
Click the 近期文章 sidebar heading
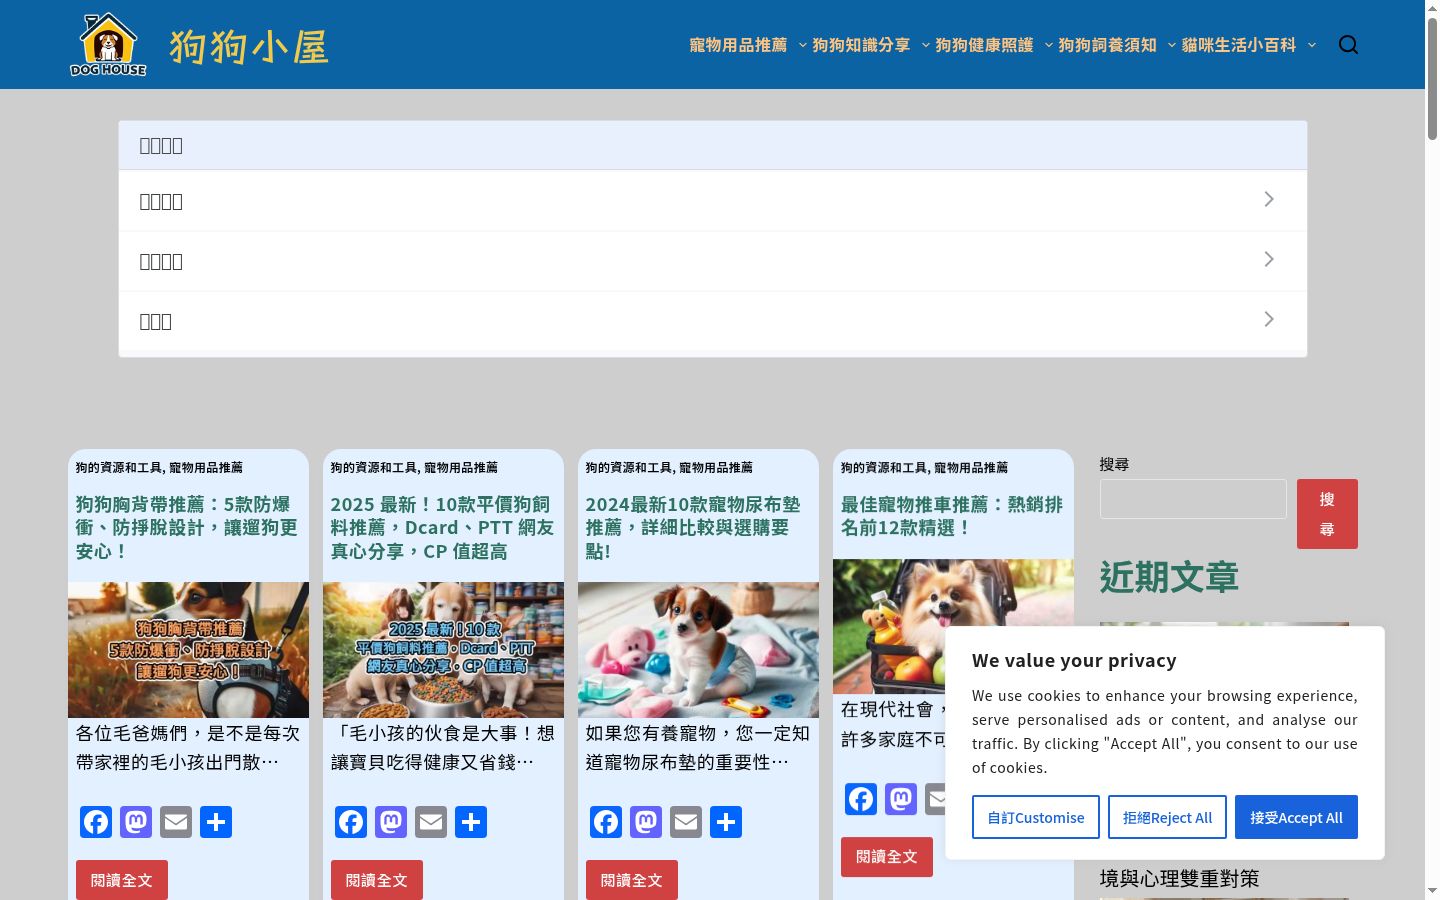tap(1169, 577)
